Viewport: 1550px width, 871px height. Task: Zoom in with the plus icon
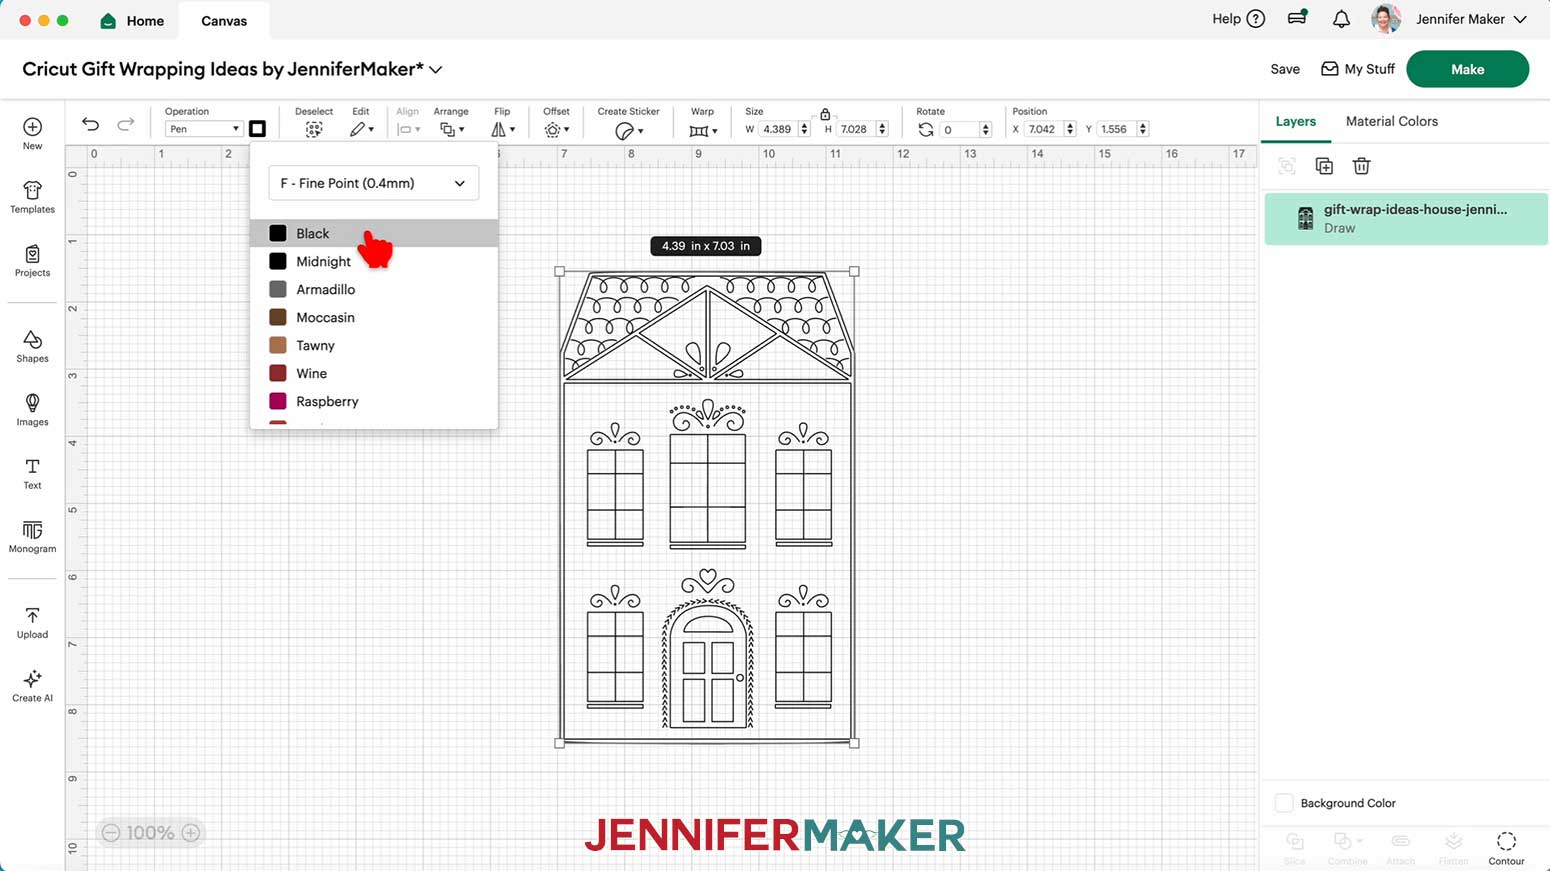[x=191, y=833]
